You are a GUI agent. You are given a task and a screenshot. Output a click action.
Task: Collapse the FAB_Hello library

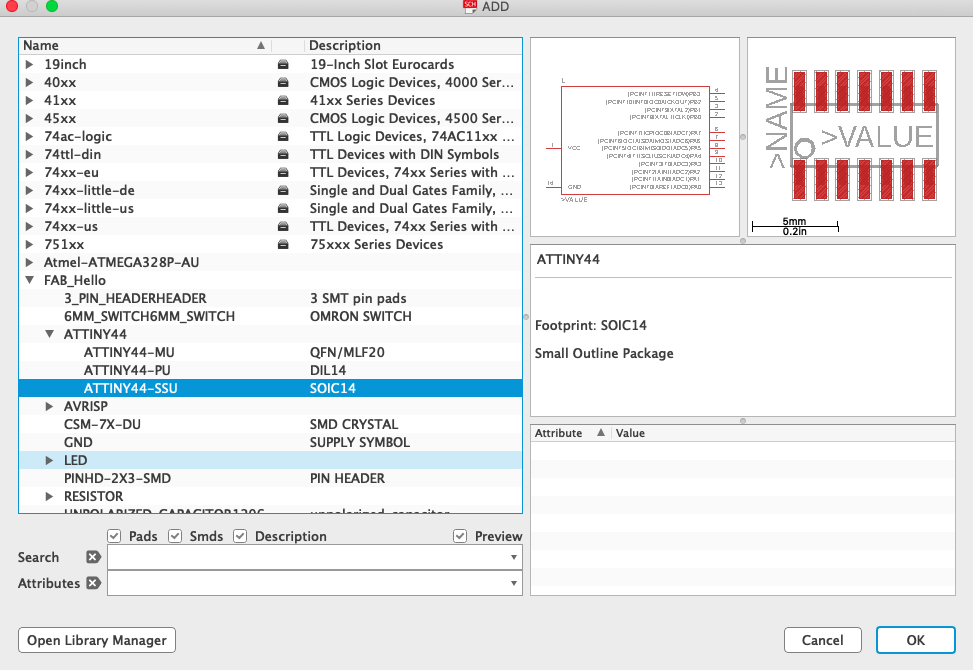click(29, 280)
